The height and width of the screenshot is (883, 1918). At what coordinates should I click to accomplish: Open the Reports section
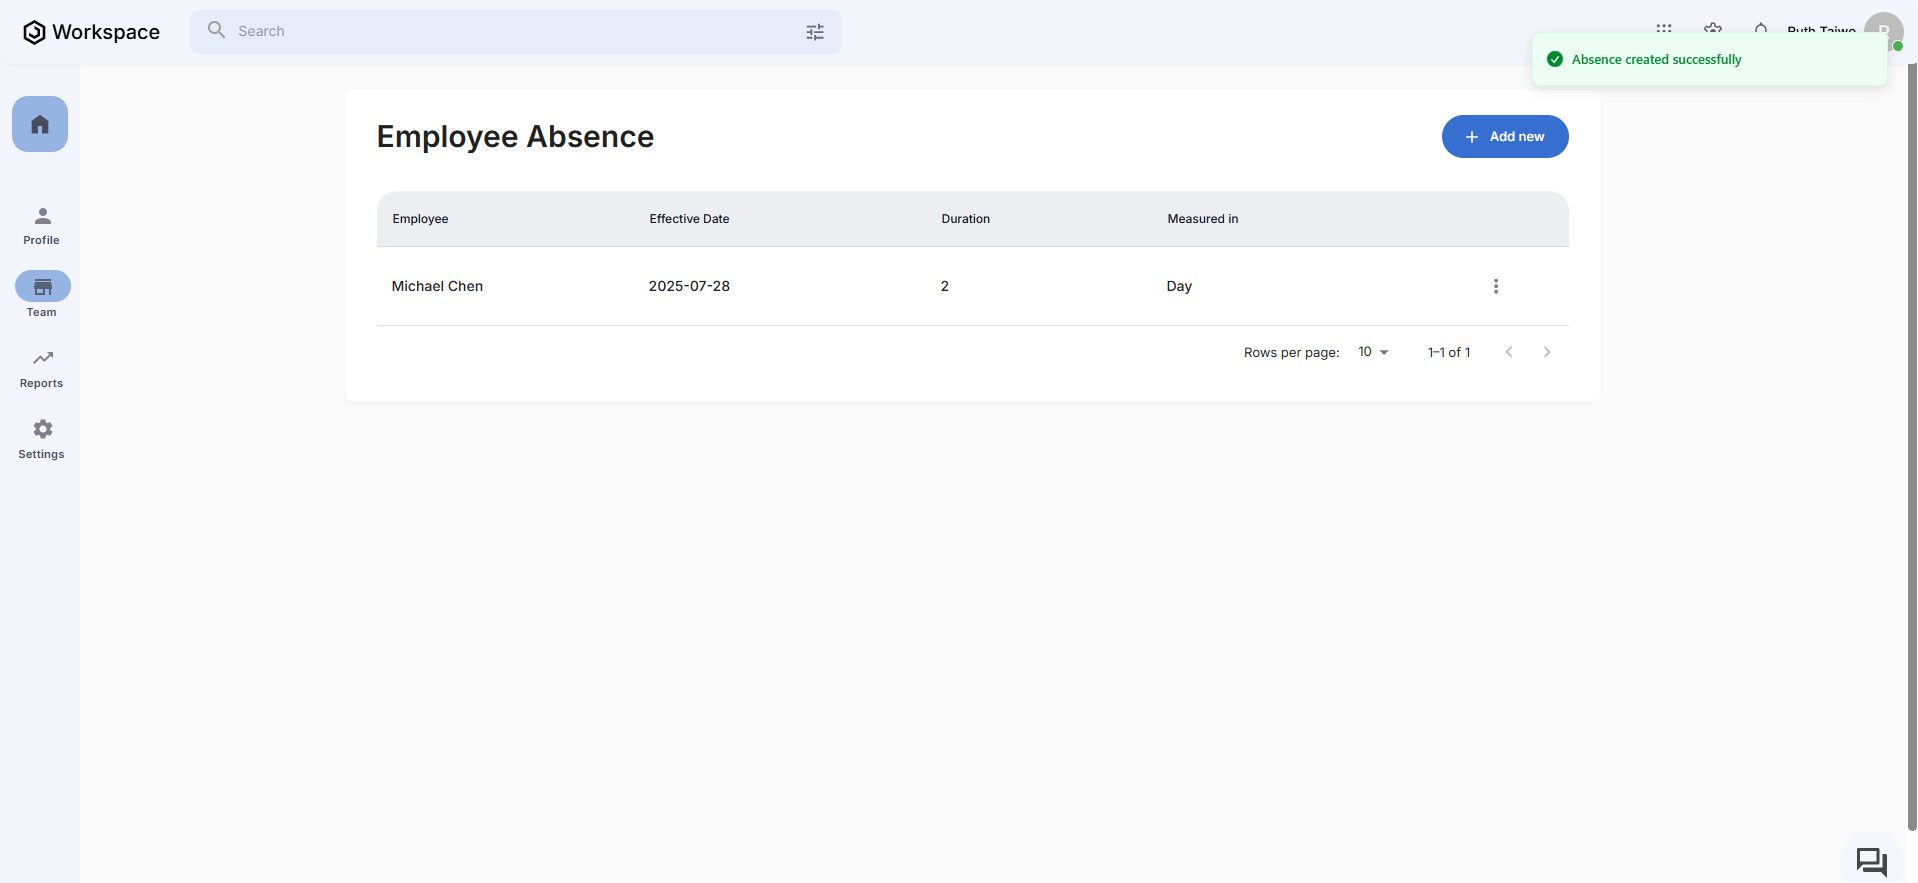click(42, 368)
